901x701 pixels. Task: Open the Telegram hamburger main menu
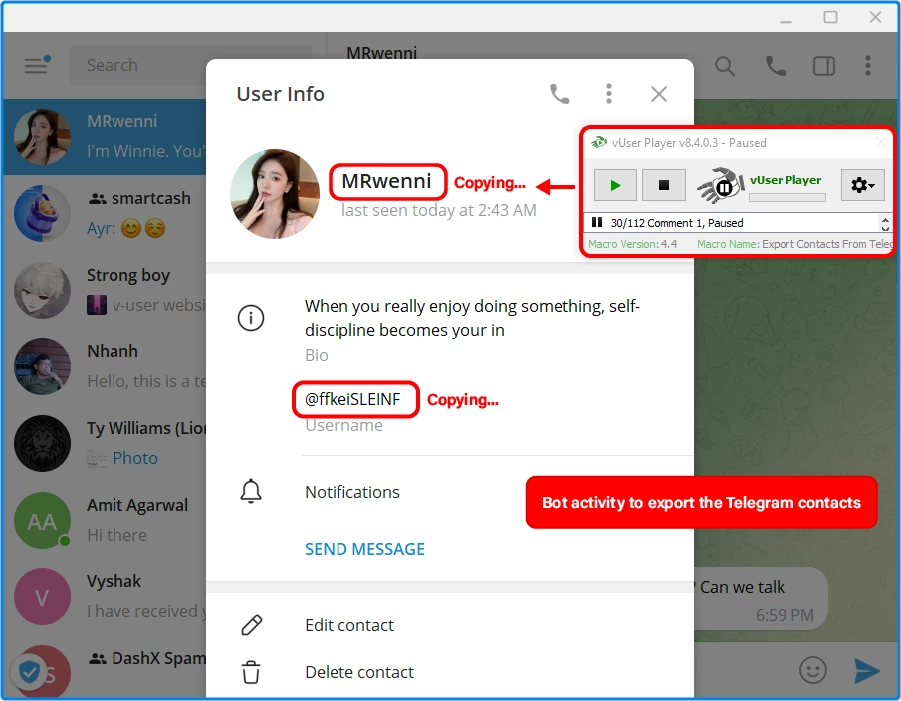[x=36, y=65]
